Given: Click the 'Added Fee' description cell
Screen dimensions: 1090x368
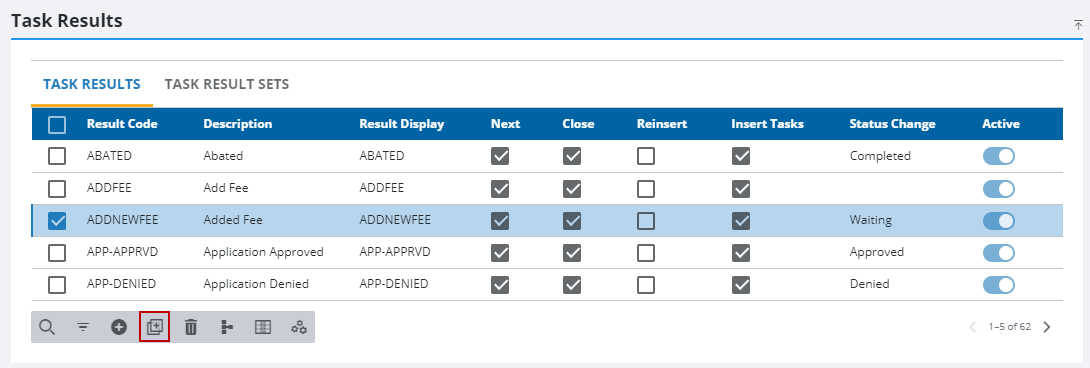Looking at the screenshot, I should (233, 221).
